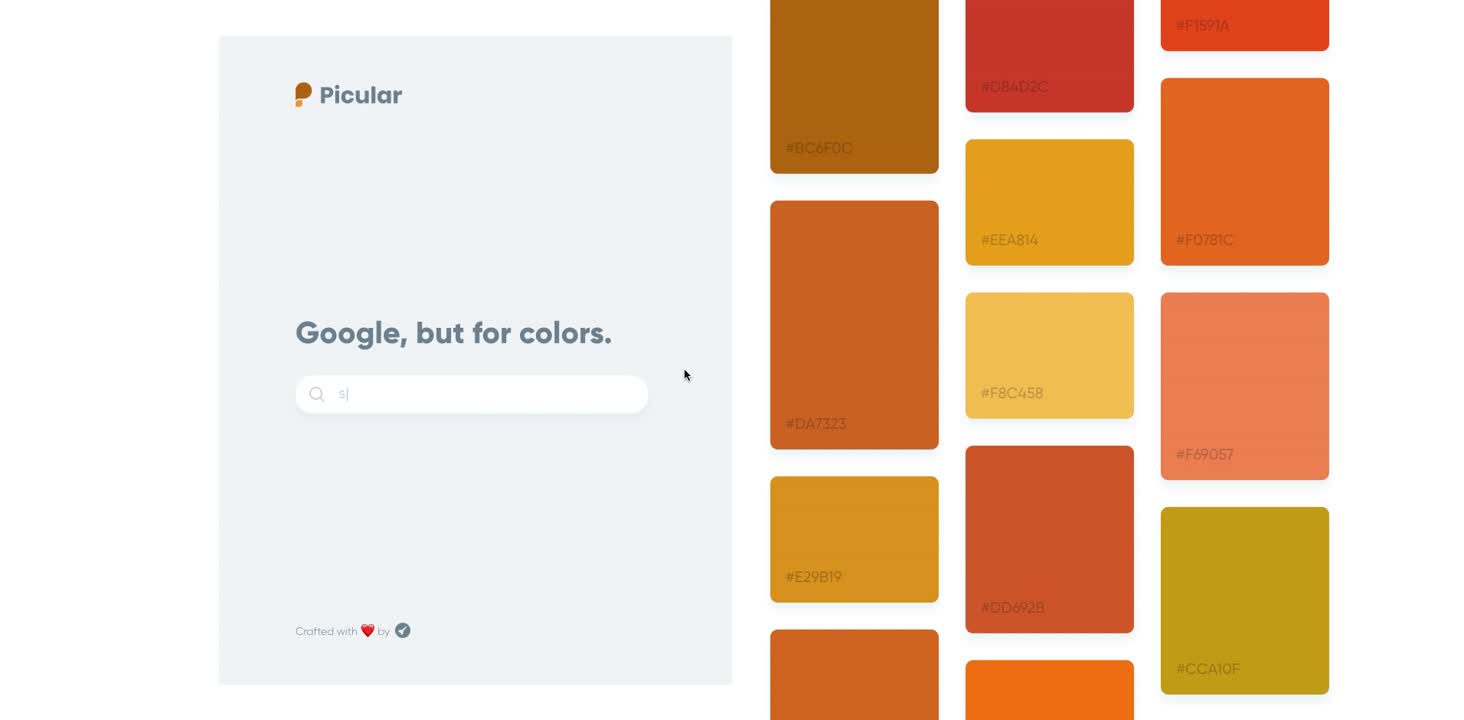
Task: Select the #DA7323 color swatch
Action: coord(854,325)
